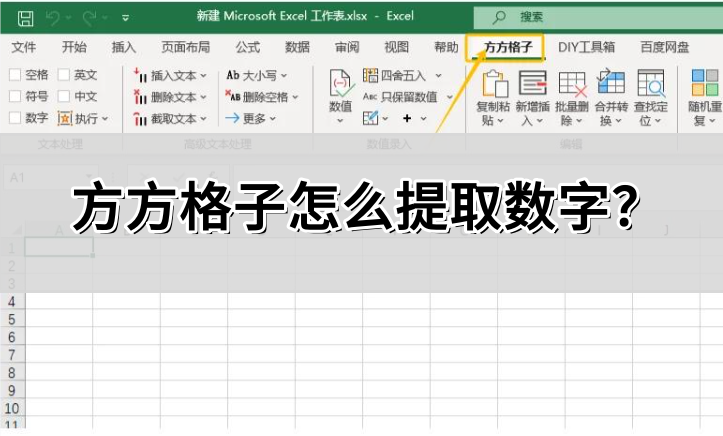This screenshot has width=723, height=436.
Task: Expand the dropdown under 数值
Action: click(340, 121)
